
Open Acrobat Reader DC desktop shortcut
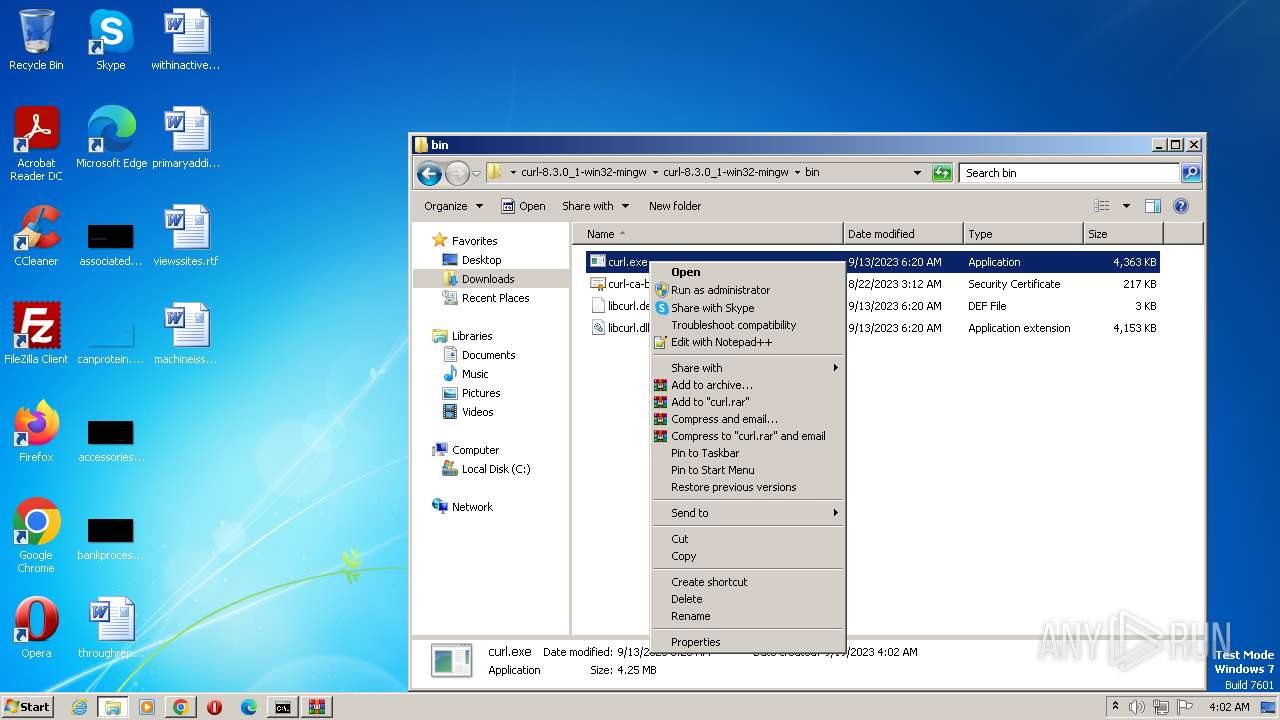coord(36,144)
